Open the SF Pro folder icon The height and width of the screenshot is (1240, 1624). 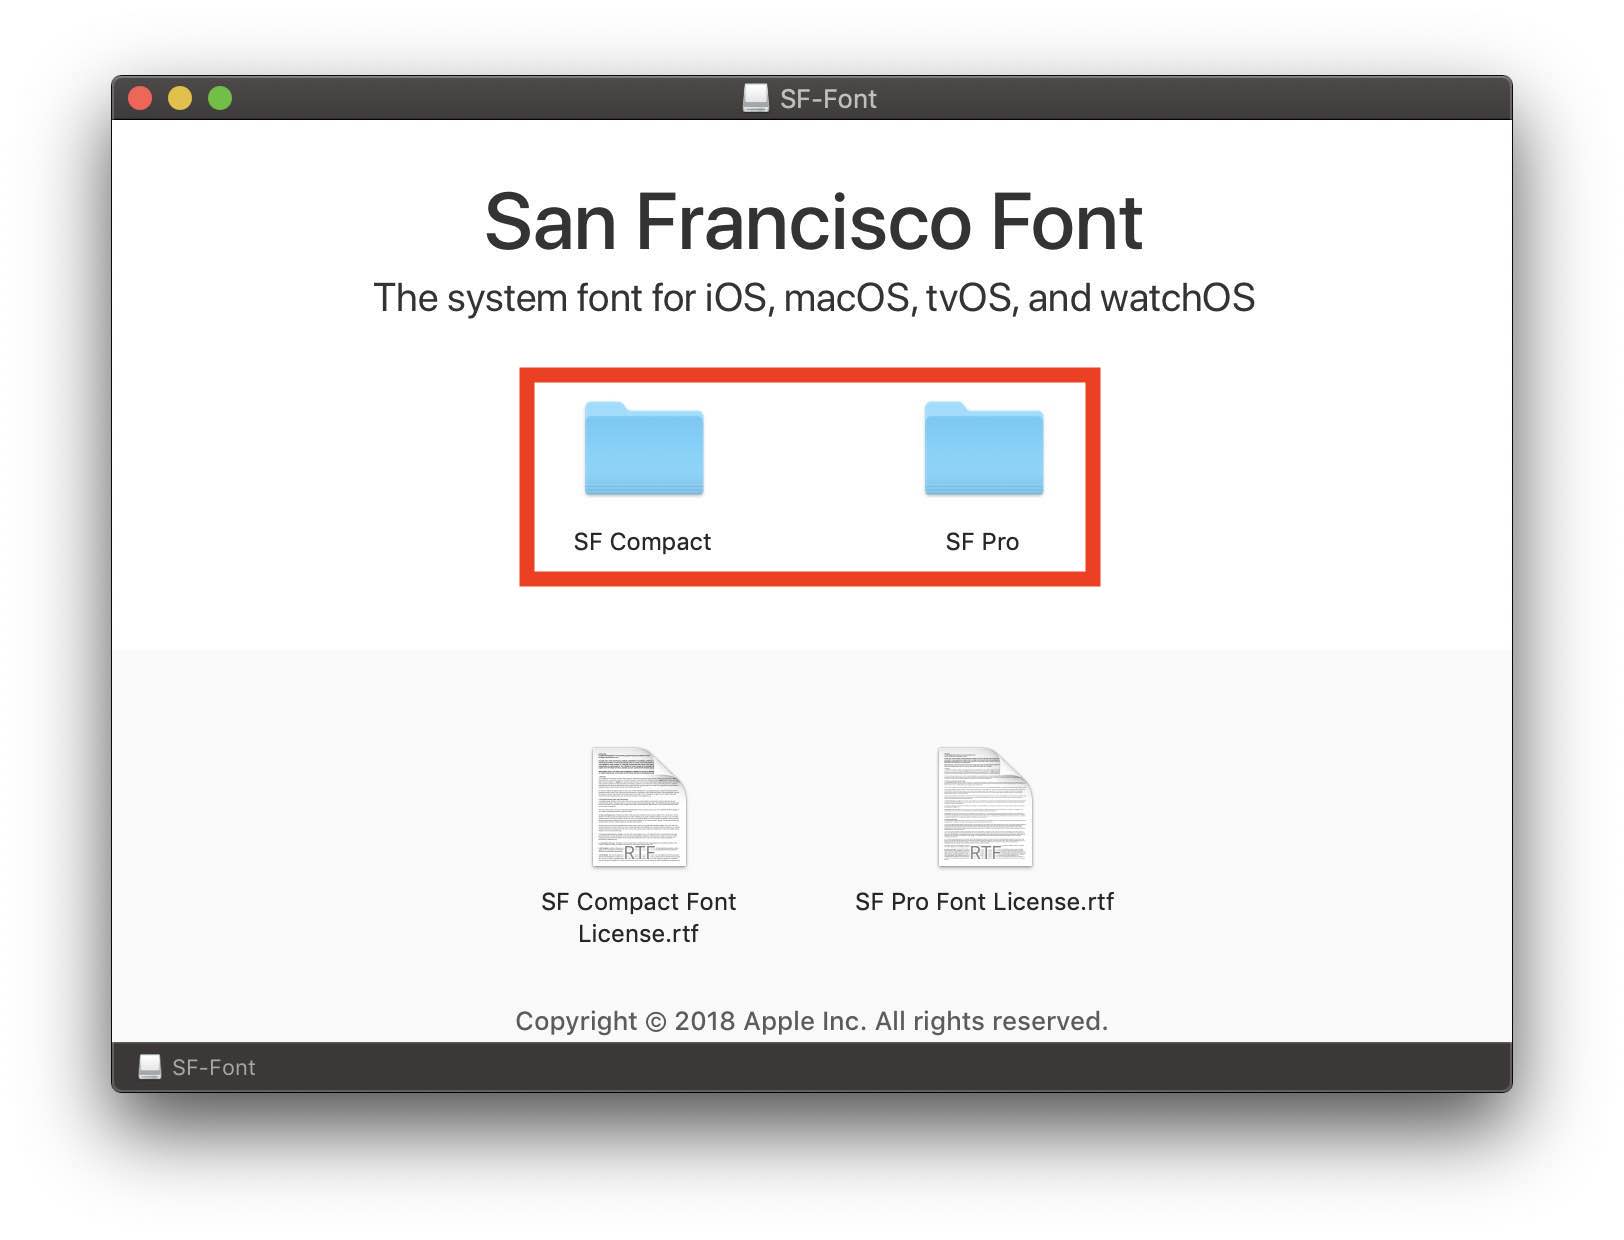click(984, 449)
